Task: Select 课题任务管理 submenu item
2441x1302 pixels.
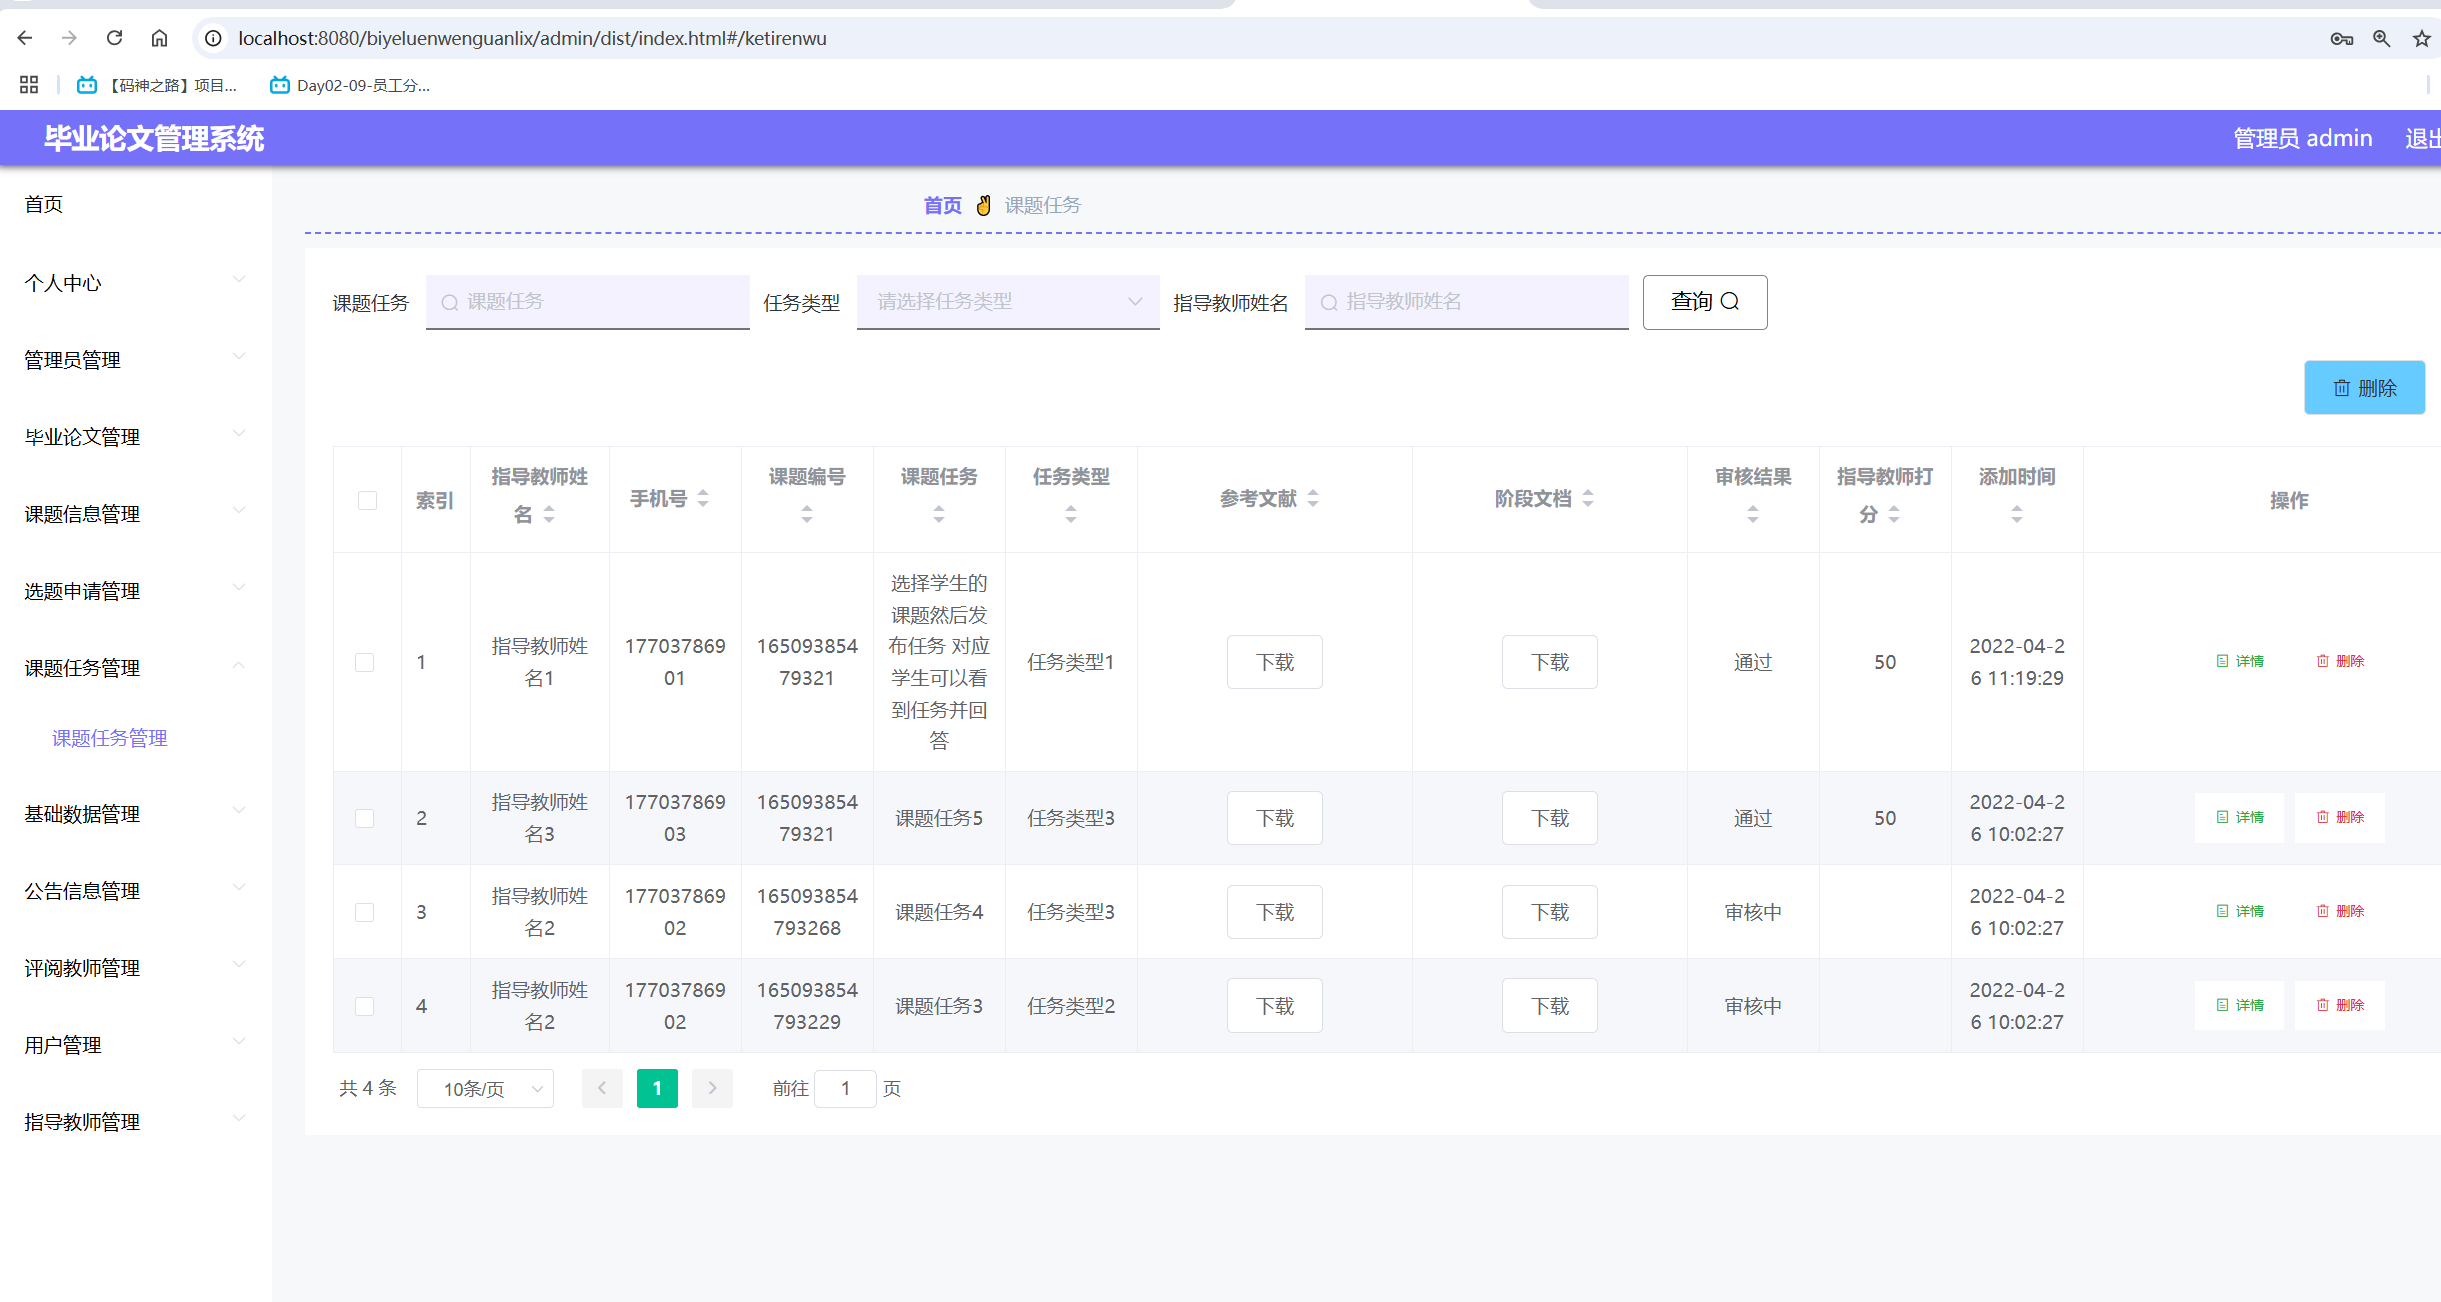Action: pyautogui.click(x=110, y=738)
